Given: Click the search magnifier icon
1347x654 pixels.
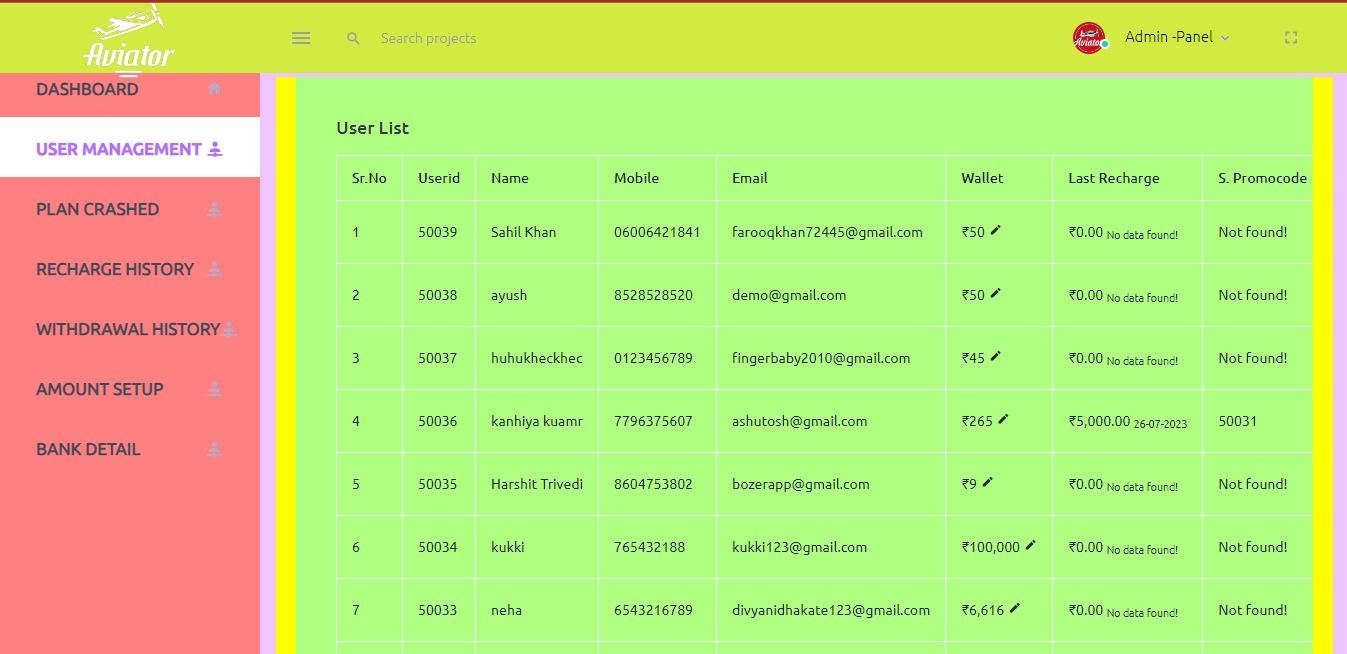Looking at the screenshot, I should point(353,38).
